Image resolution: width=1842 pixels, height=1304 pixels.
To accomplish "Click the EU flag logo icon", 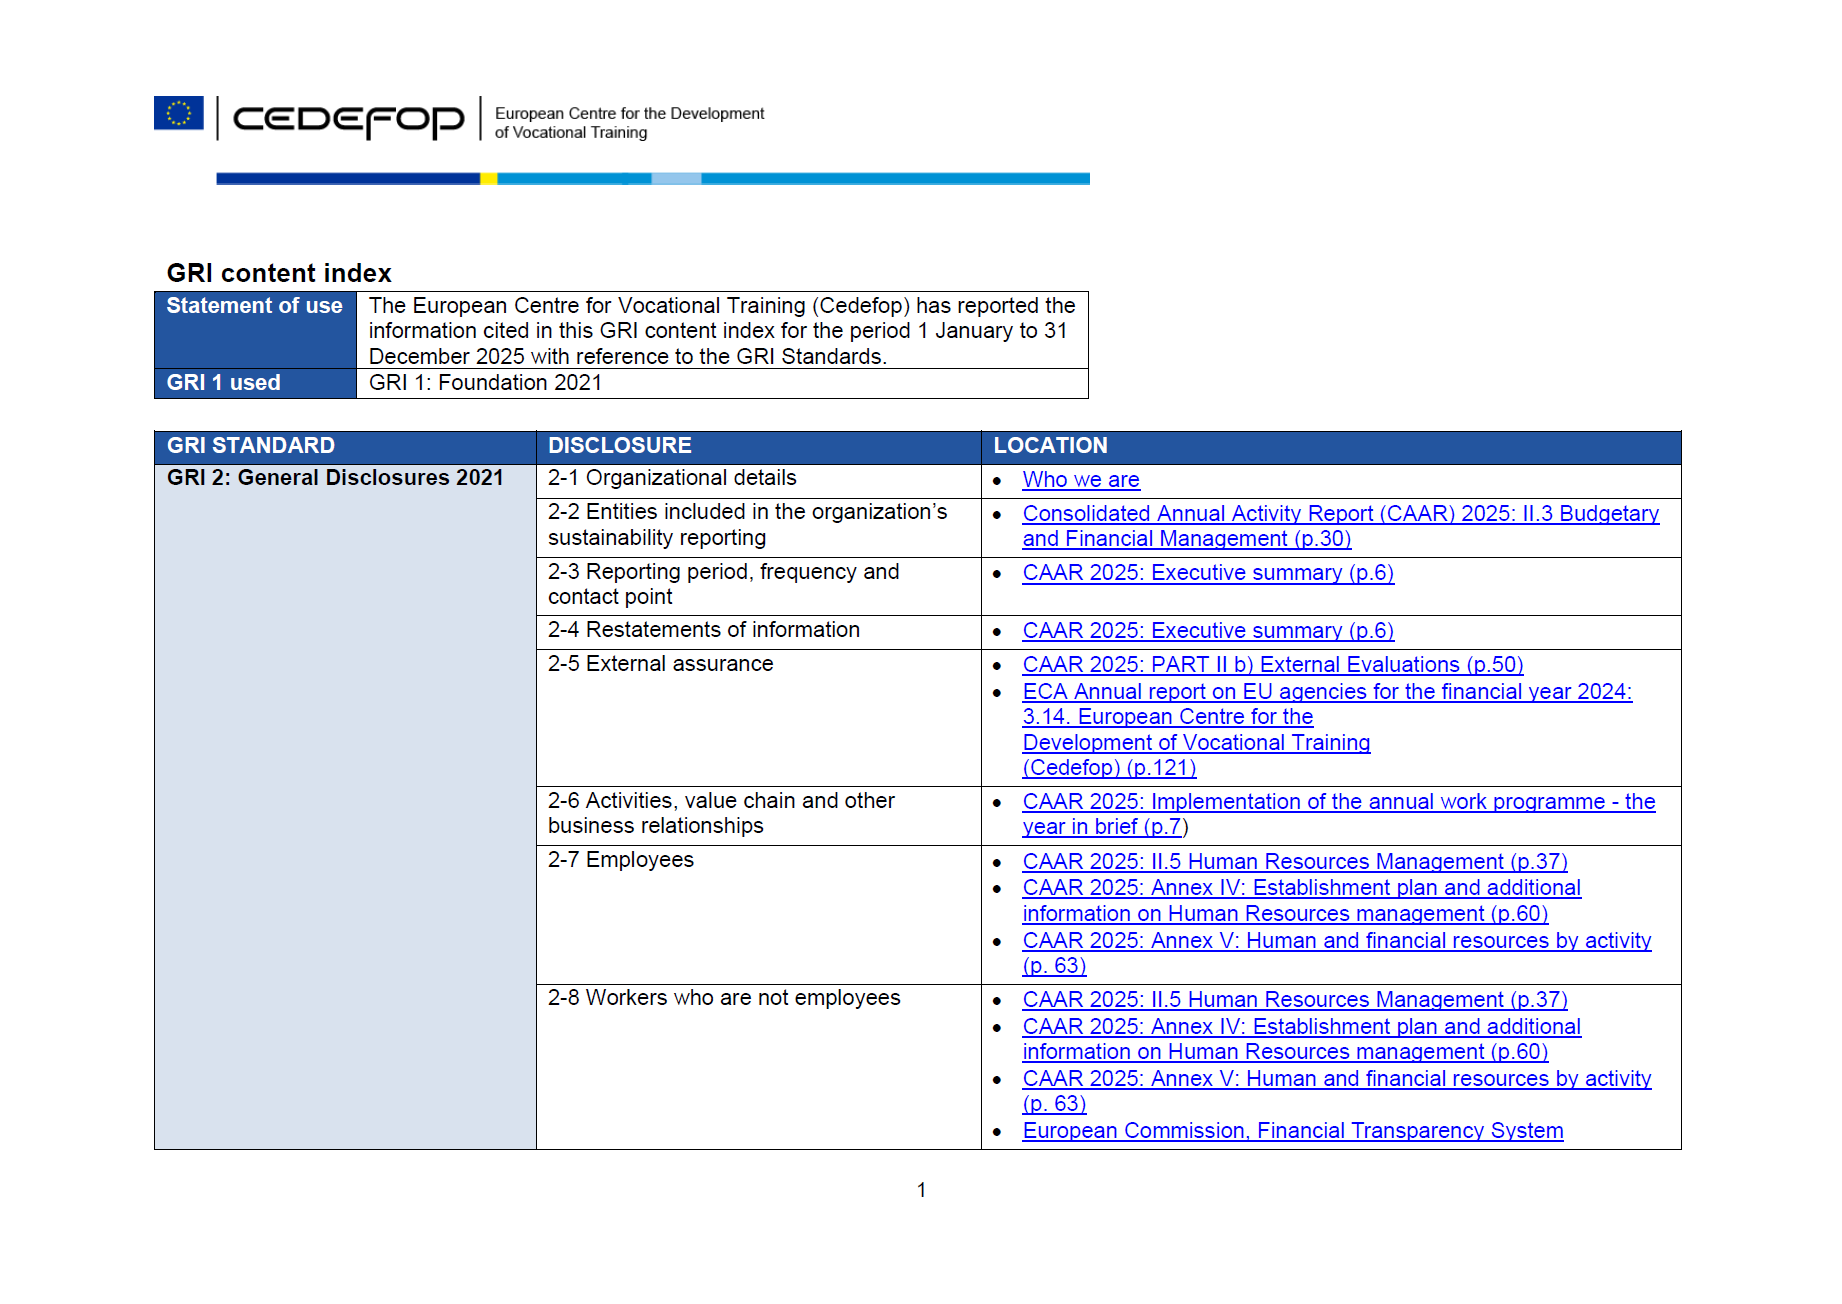I will pos(179,113).
